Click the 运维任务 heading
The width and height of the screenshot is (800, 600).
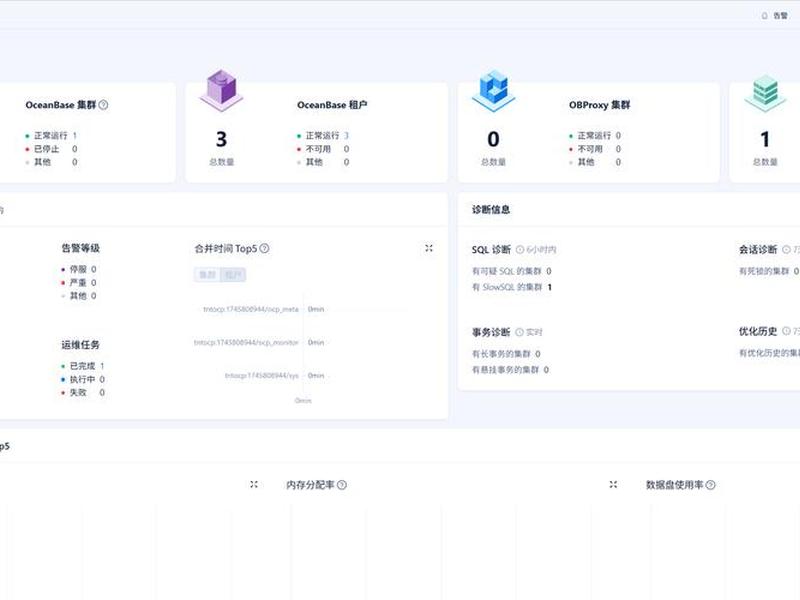point(81,345)
